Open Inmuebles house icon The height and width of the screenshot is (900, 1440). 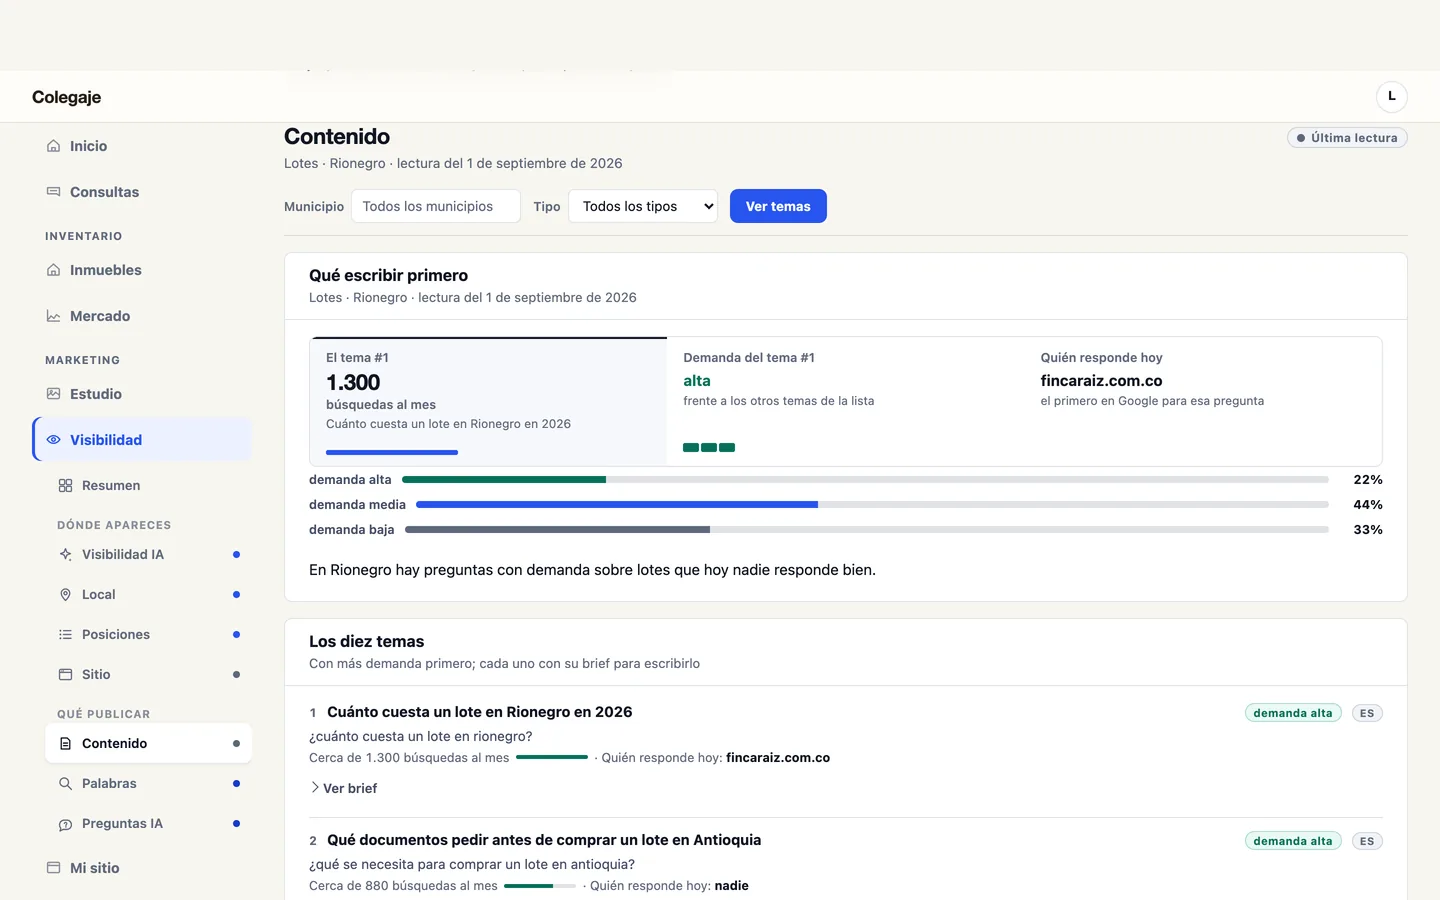point(53,270)
